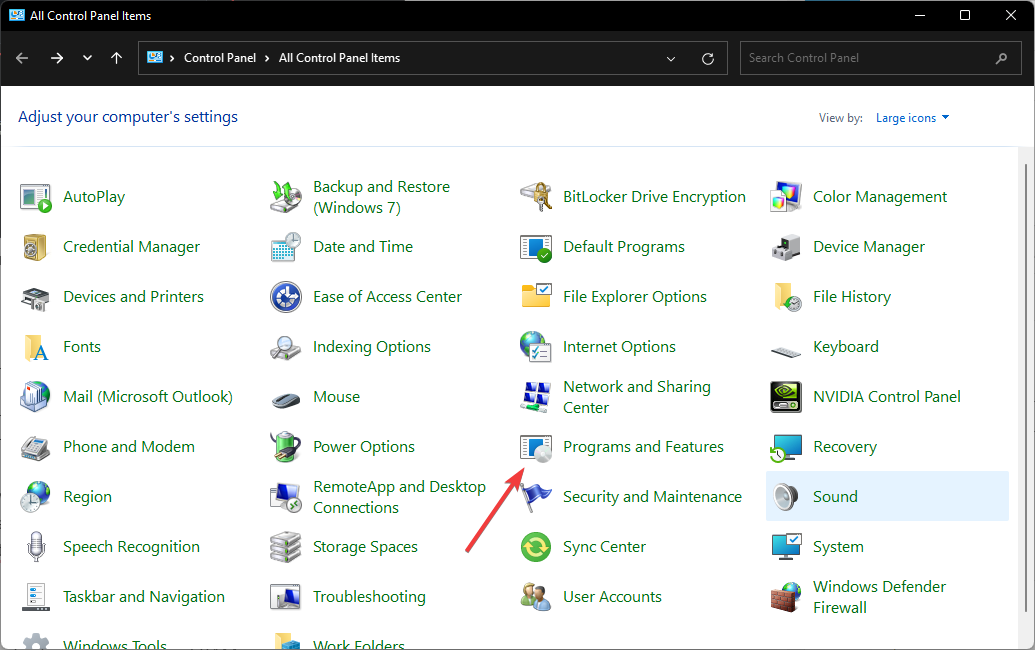This screenshot has width=1035, height=650.
Task: Open the Troubleshooting link
Action: tap(369, 597)
